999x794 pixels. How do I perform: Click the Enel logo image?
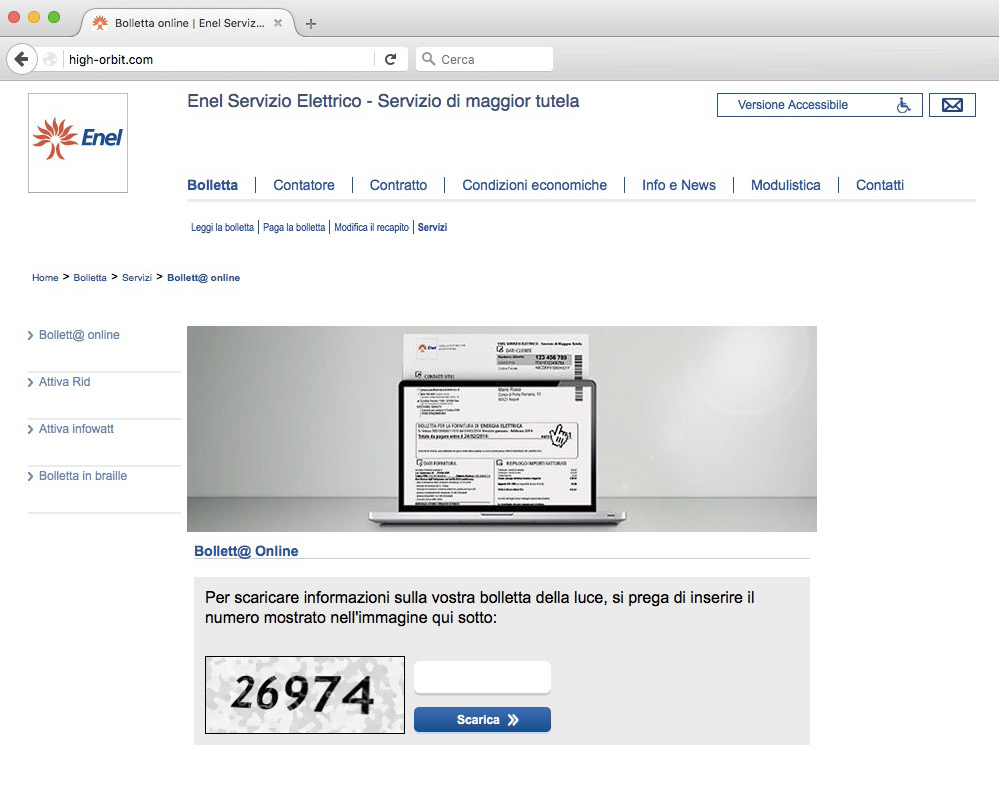coord(78,142)
